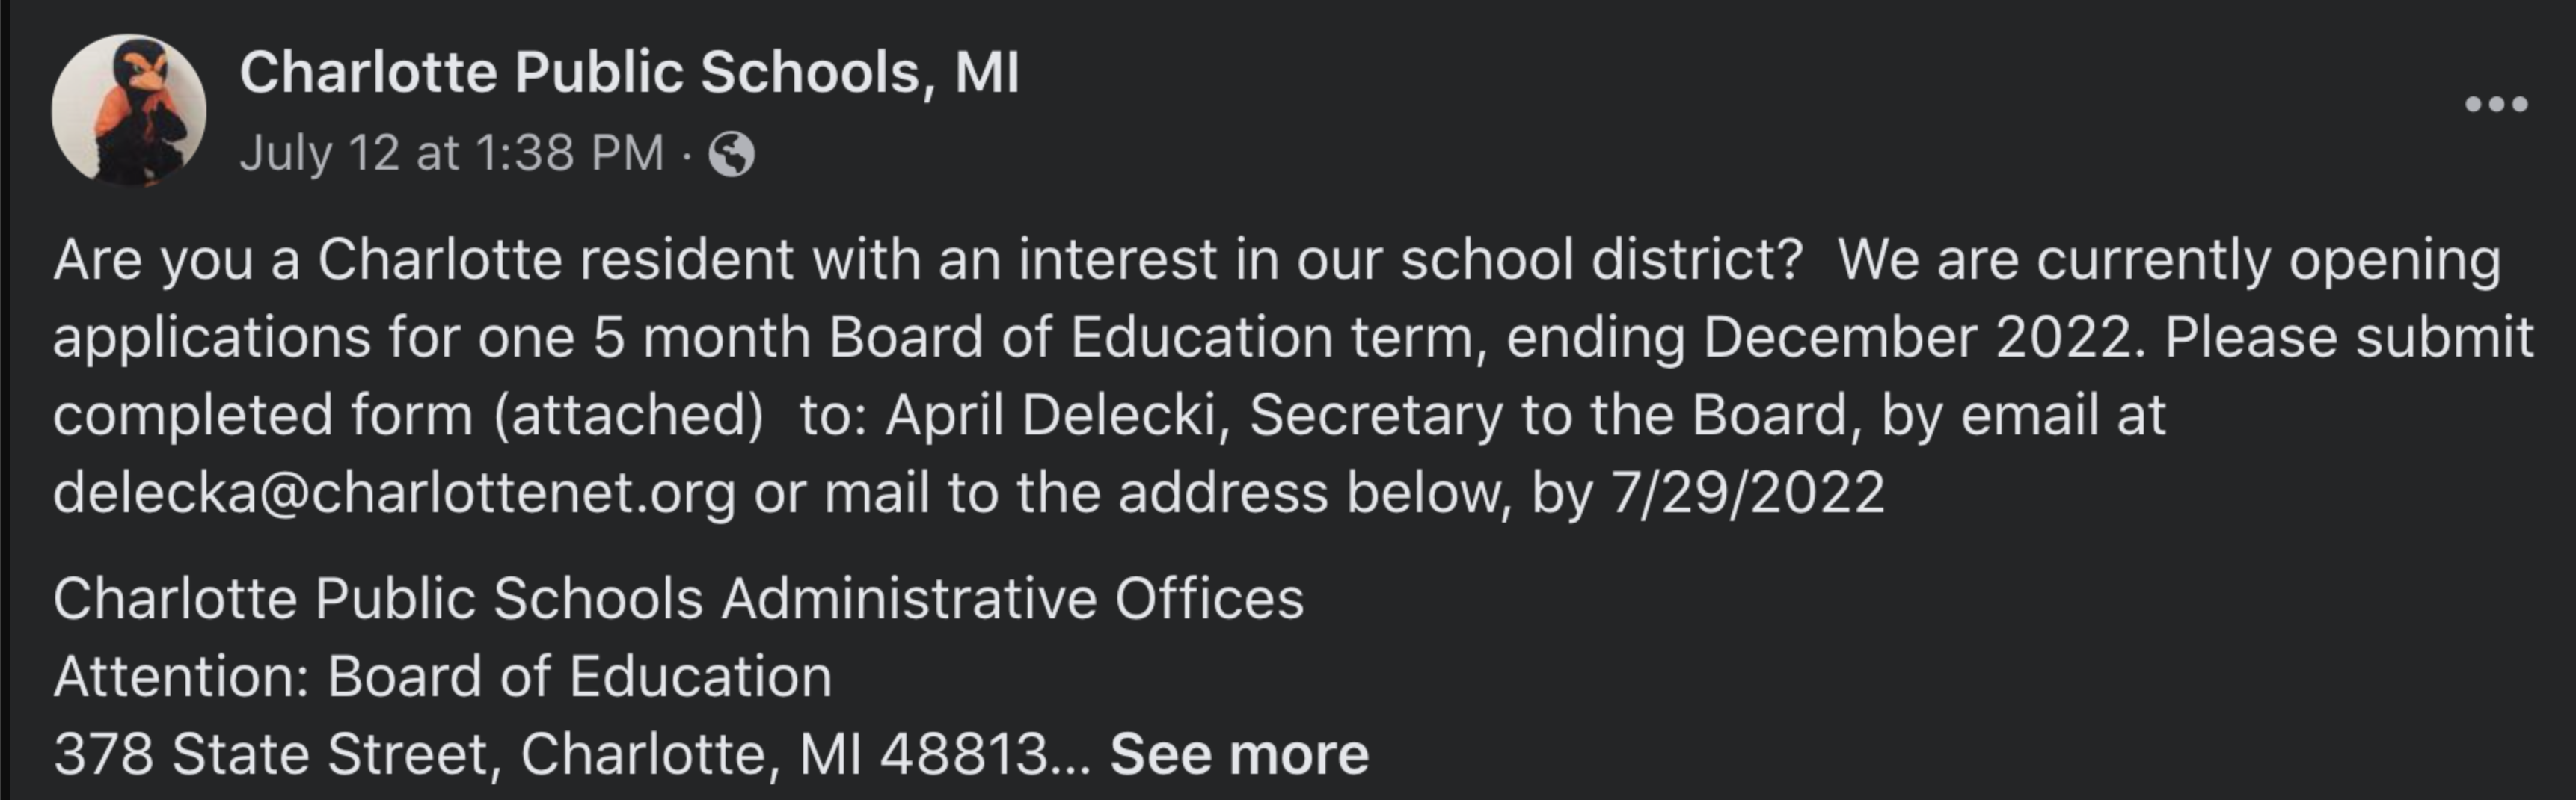Click the globe public audience icon
This screenshot has height=800, width=2576.
pyautogui.click(x=731, y=155)
